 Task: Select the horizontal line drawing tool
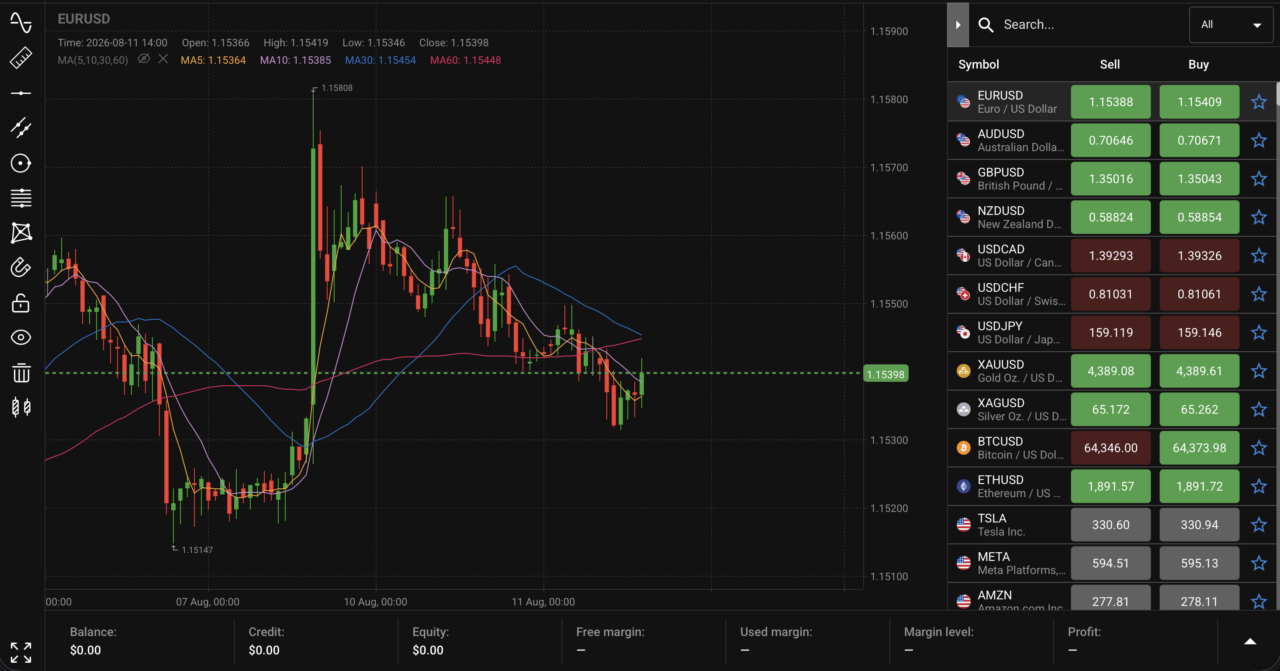pyautogui.click(x=21, y=93)
